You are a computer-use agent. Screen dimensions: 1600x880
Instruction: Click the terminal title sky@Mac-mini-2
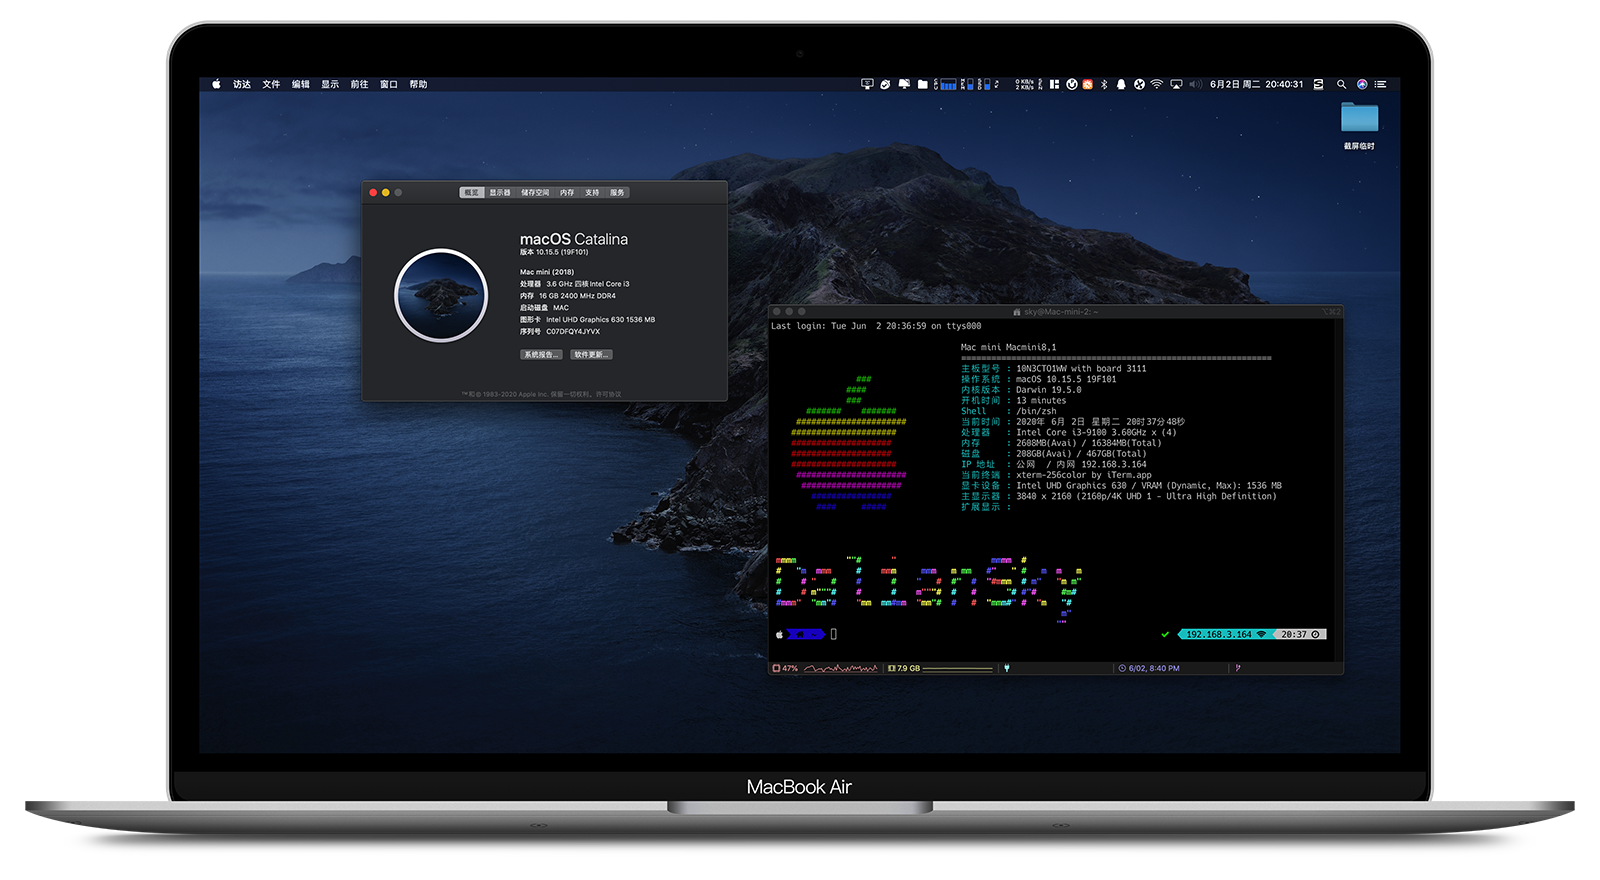tap(1061, 312)
